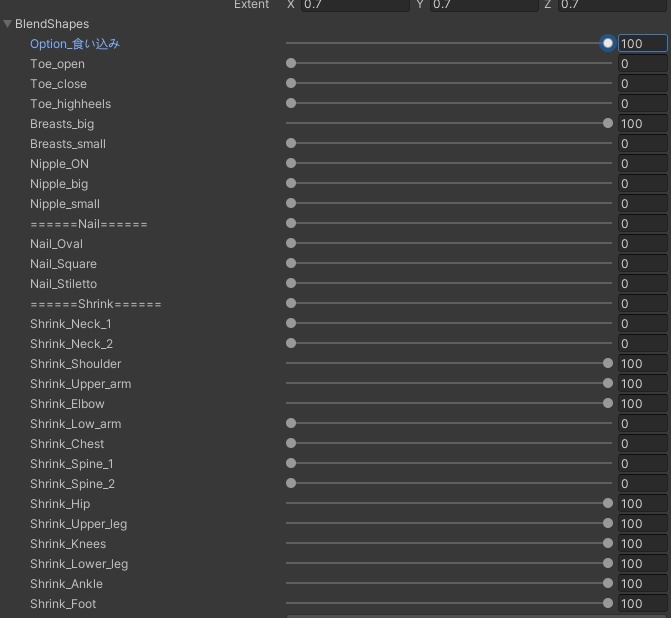Collapse the BlendShapes section
Screen dimensions: 671x618
[x=8, y=24]
